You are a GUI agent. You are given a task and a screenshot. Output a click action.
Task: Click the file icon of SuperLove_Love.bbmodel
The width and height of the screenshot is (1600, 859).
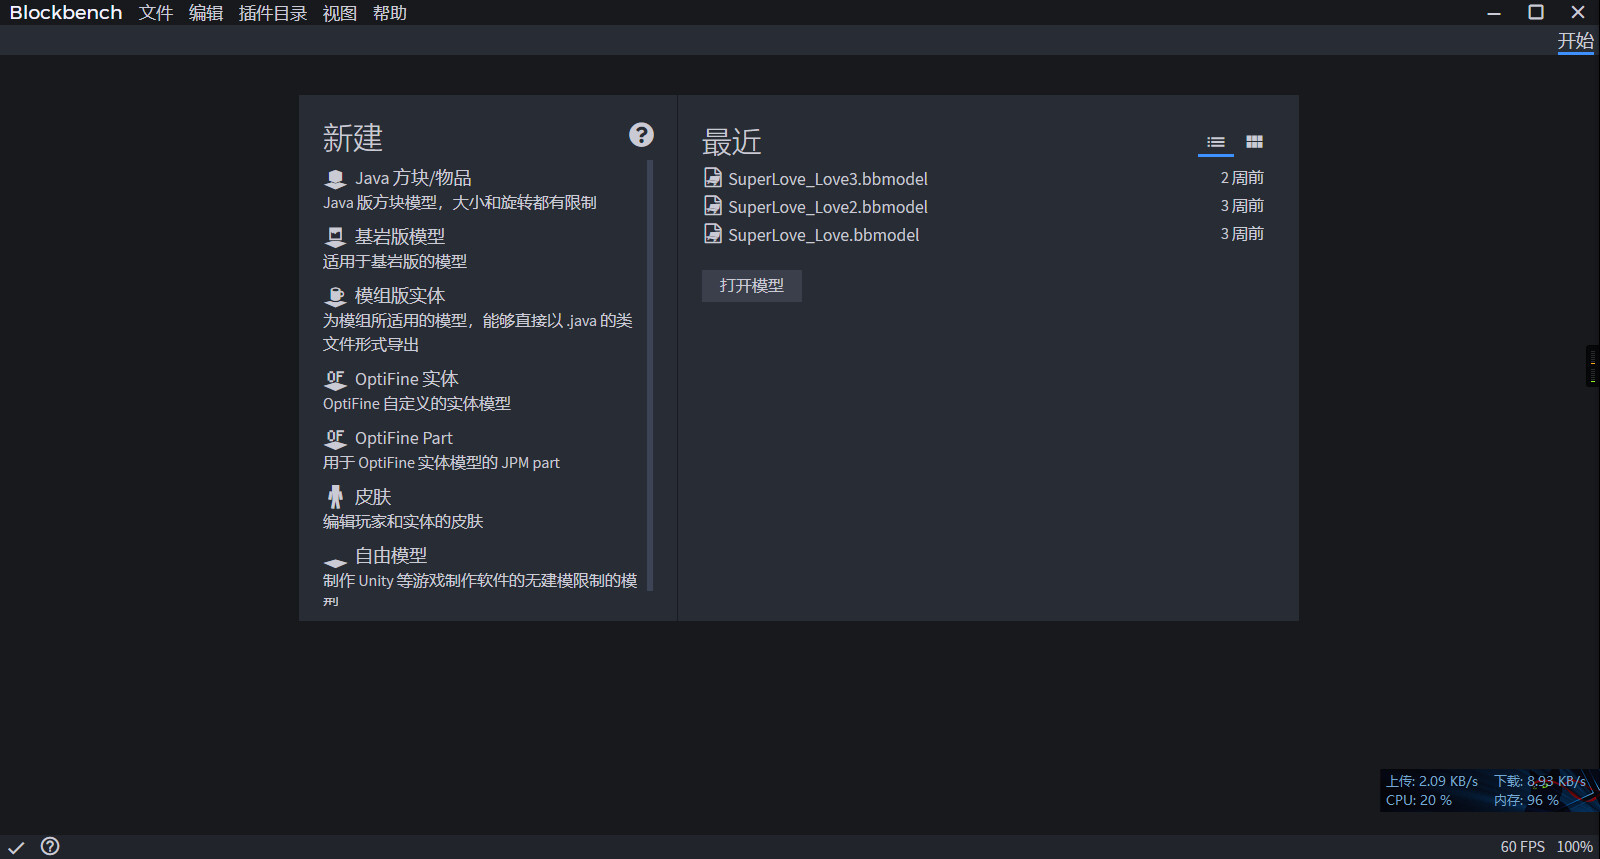pos(713,234)
